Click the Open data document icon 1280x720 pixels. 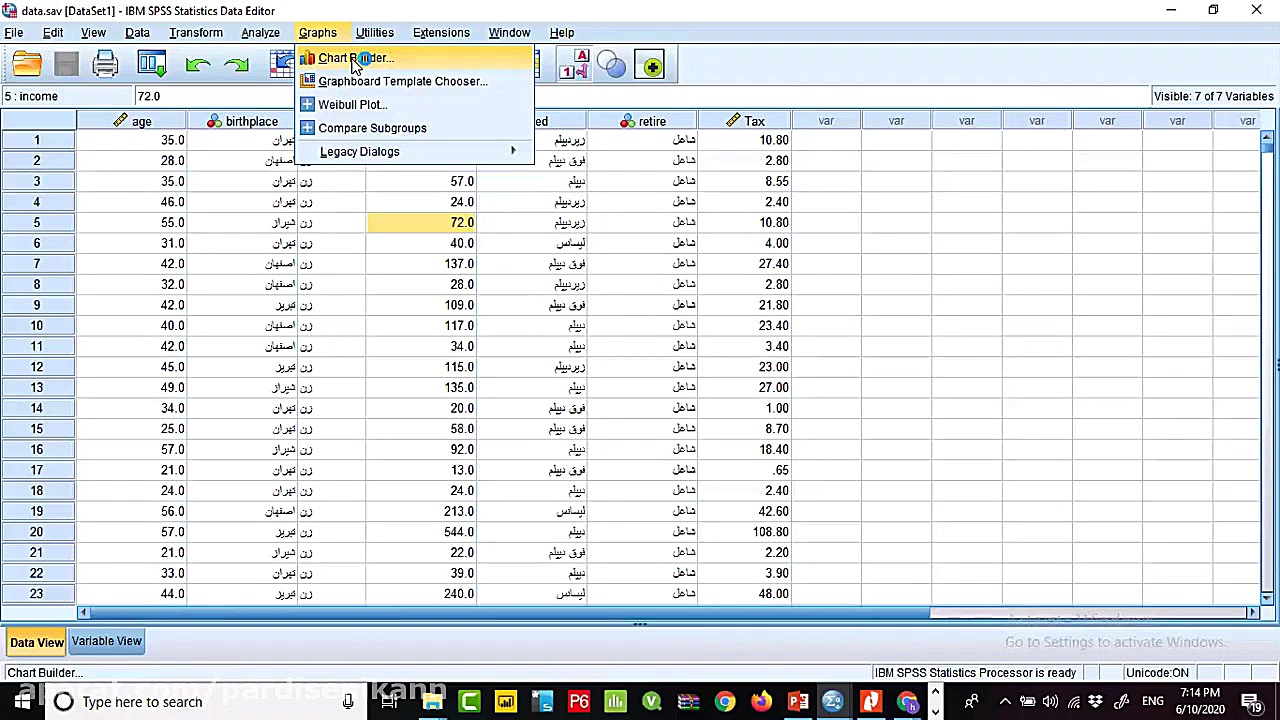point(27,66)
